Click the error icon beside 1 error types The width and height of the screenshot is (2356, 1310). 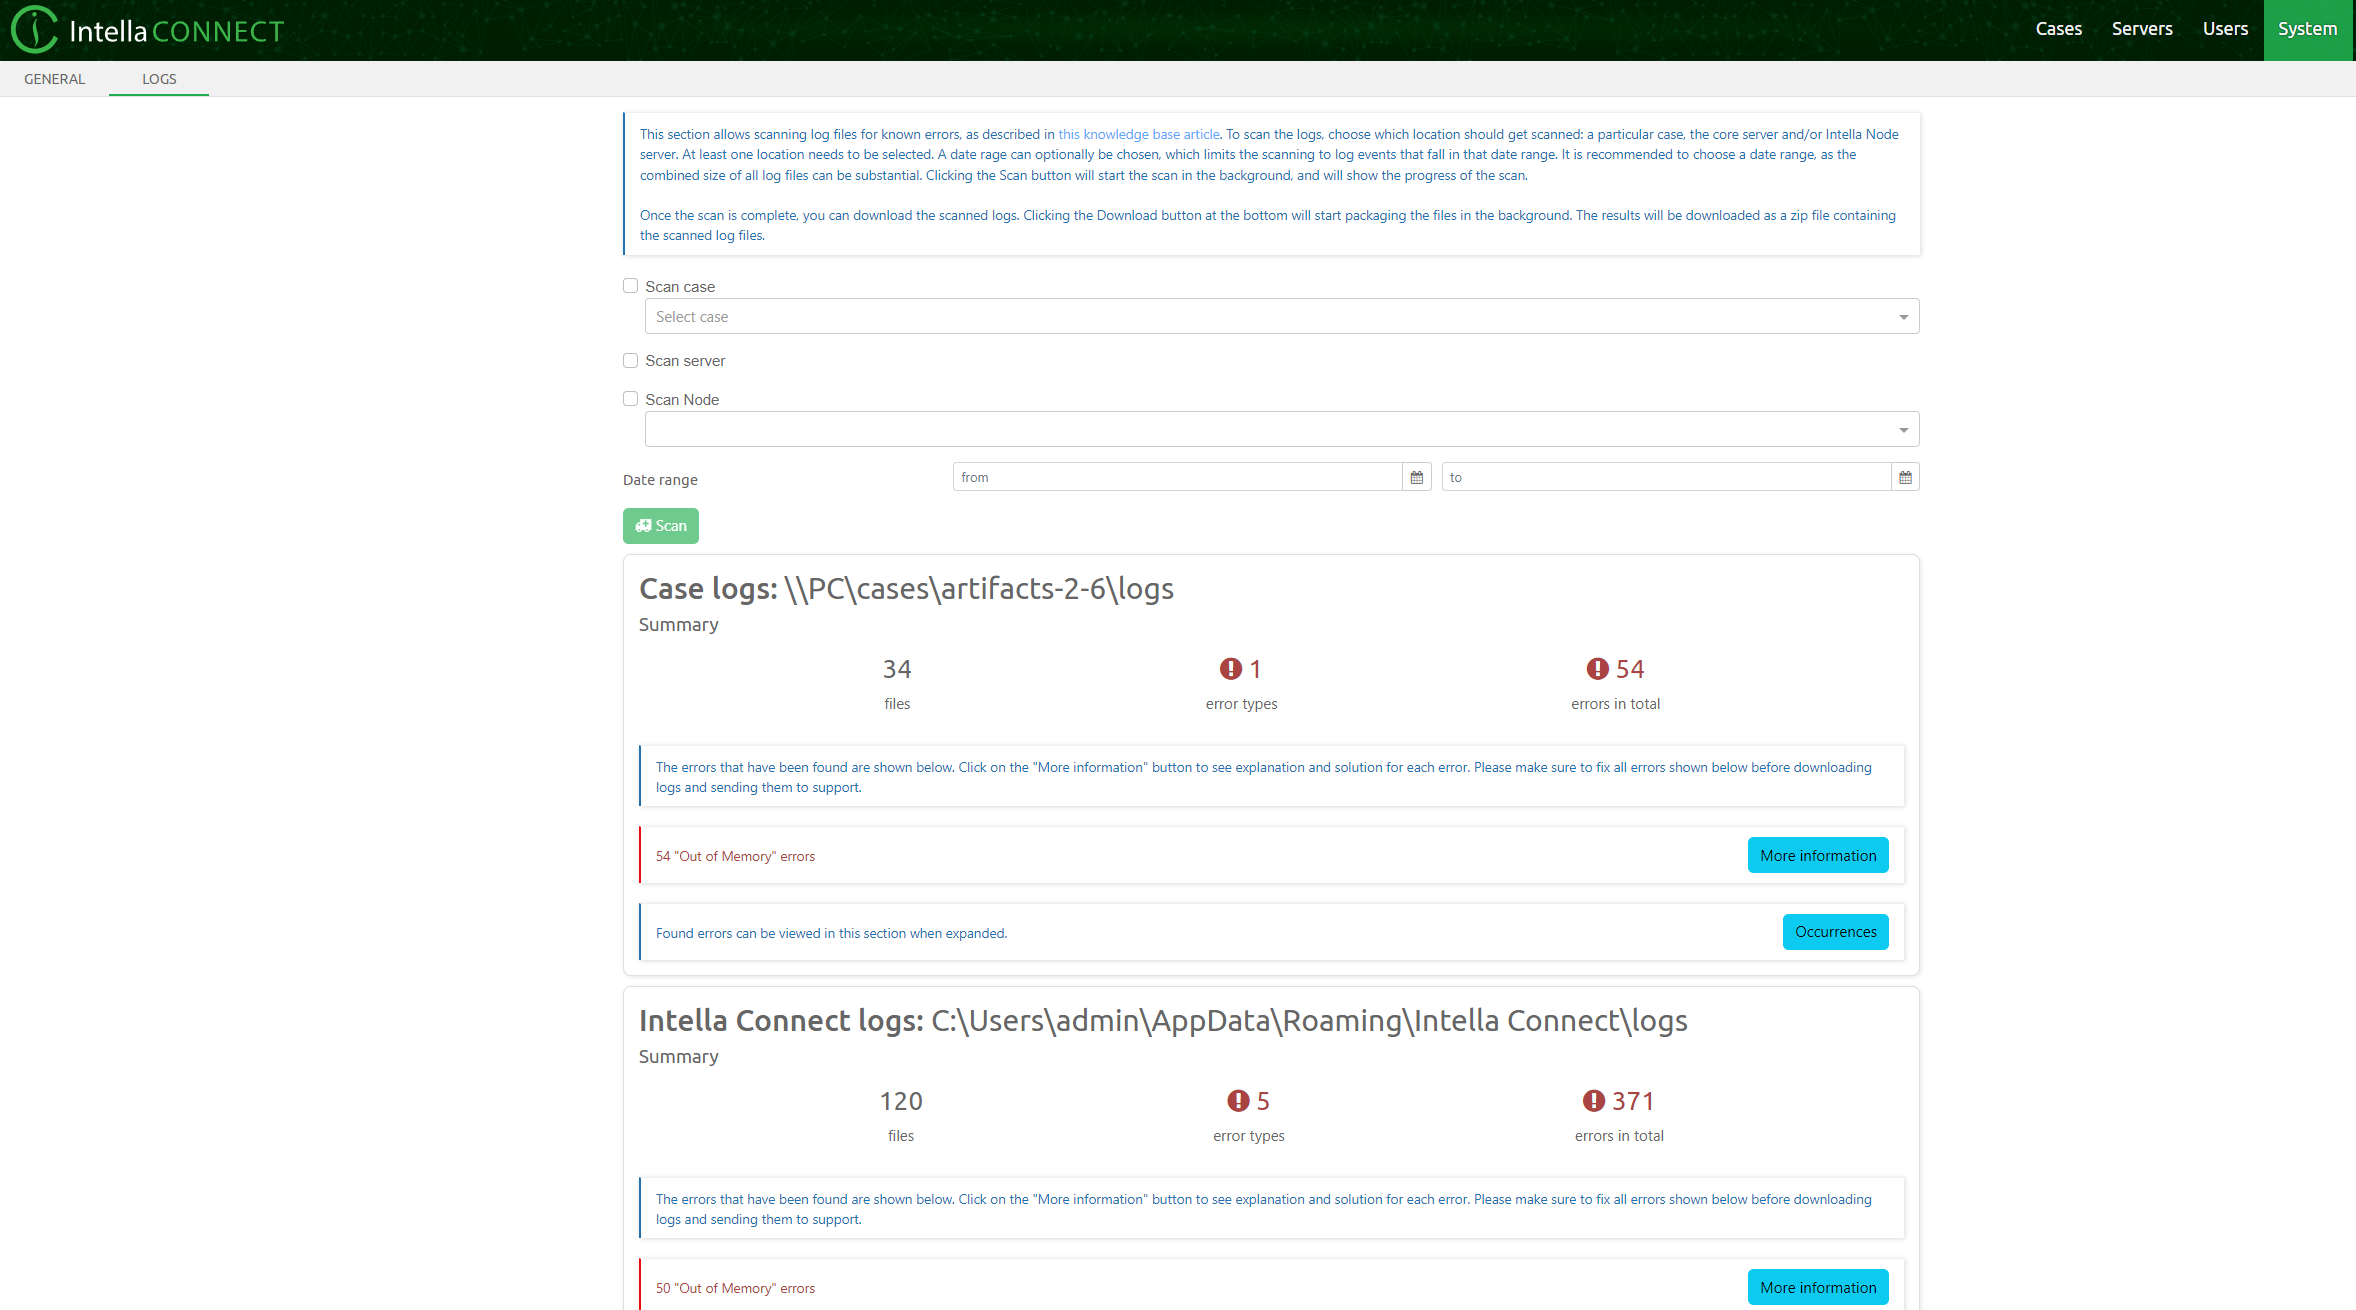[1230, 669]
